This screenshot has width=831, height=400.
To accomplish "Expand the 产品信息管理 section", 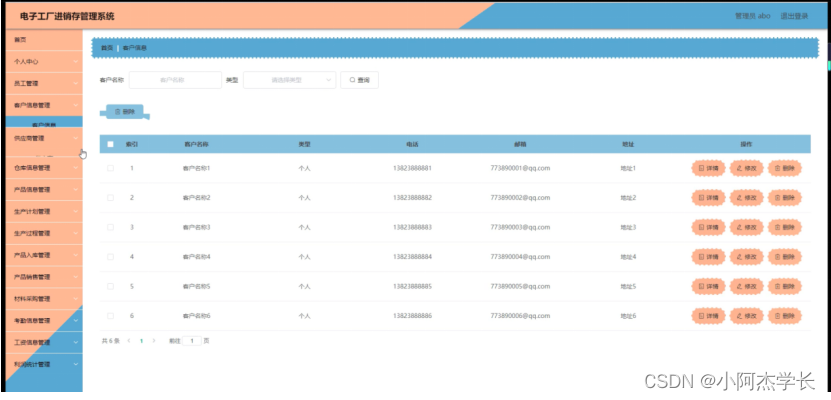I will pyautogui.click(x=44, y=190).
